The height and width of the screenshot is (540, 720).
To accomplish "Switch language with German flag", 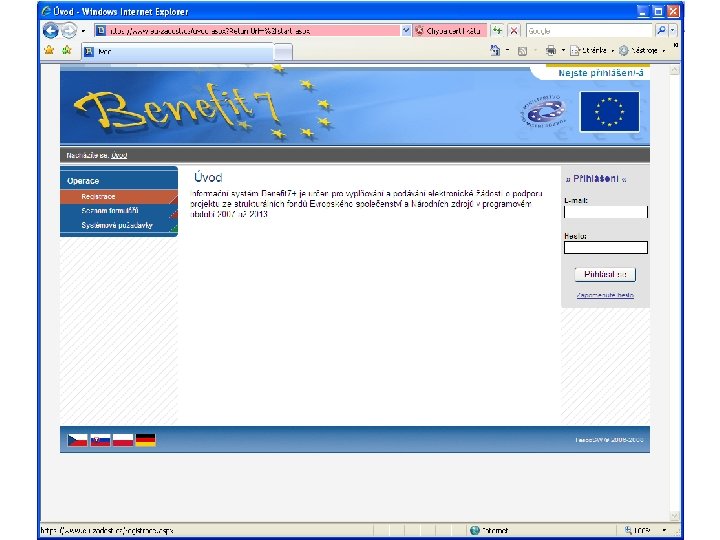I will coord(146,440).
